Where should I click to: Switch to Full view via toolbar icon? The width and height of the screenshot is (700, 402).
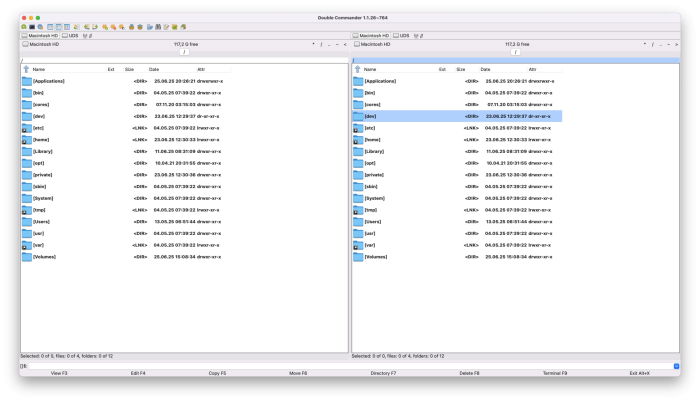coord(58,27)
